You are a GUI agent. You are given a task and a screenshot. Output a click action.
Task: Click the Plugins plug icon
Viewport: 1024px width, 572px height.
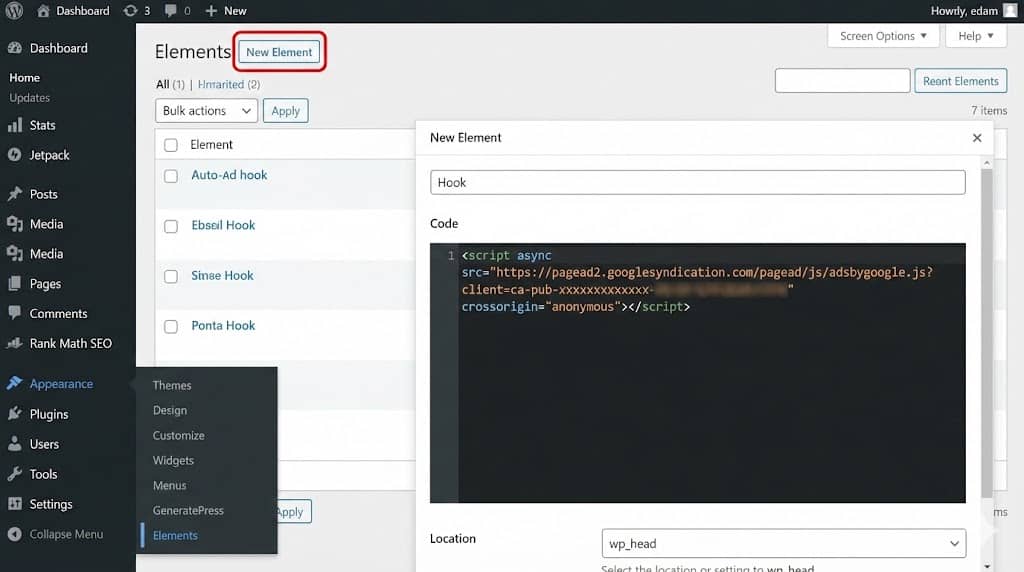[x=14, y=413]
